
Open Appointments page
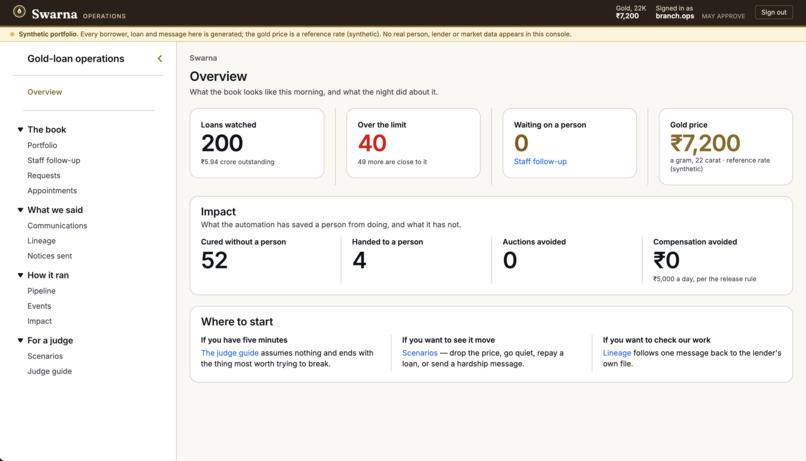52,191
